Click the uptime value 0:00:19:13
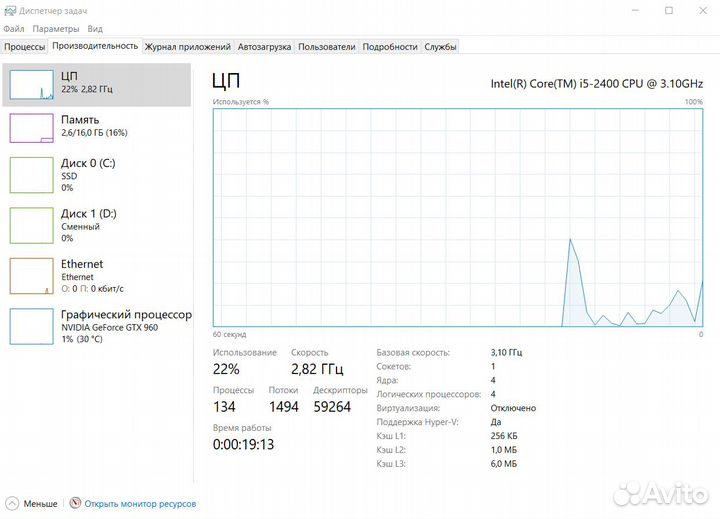 (x=243, y=444)
